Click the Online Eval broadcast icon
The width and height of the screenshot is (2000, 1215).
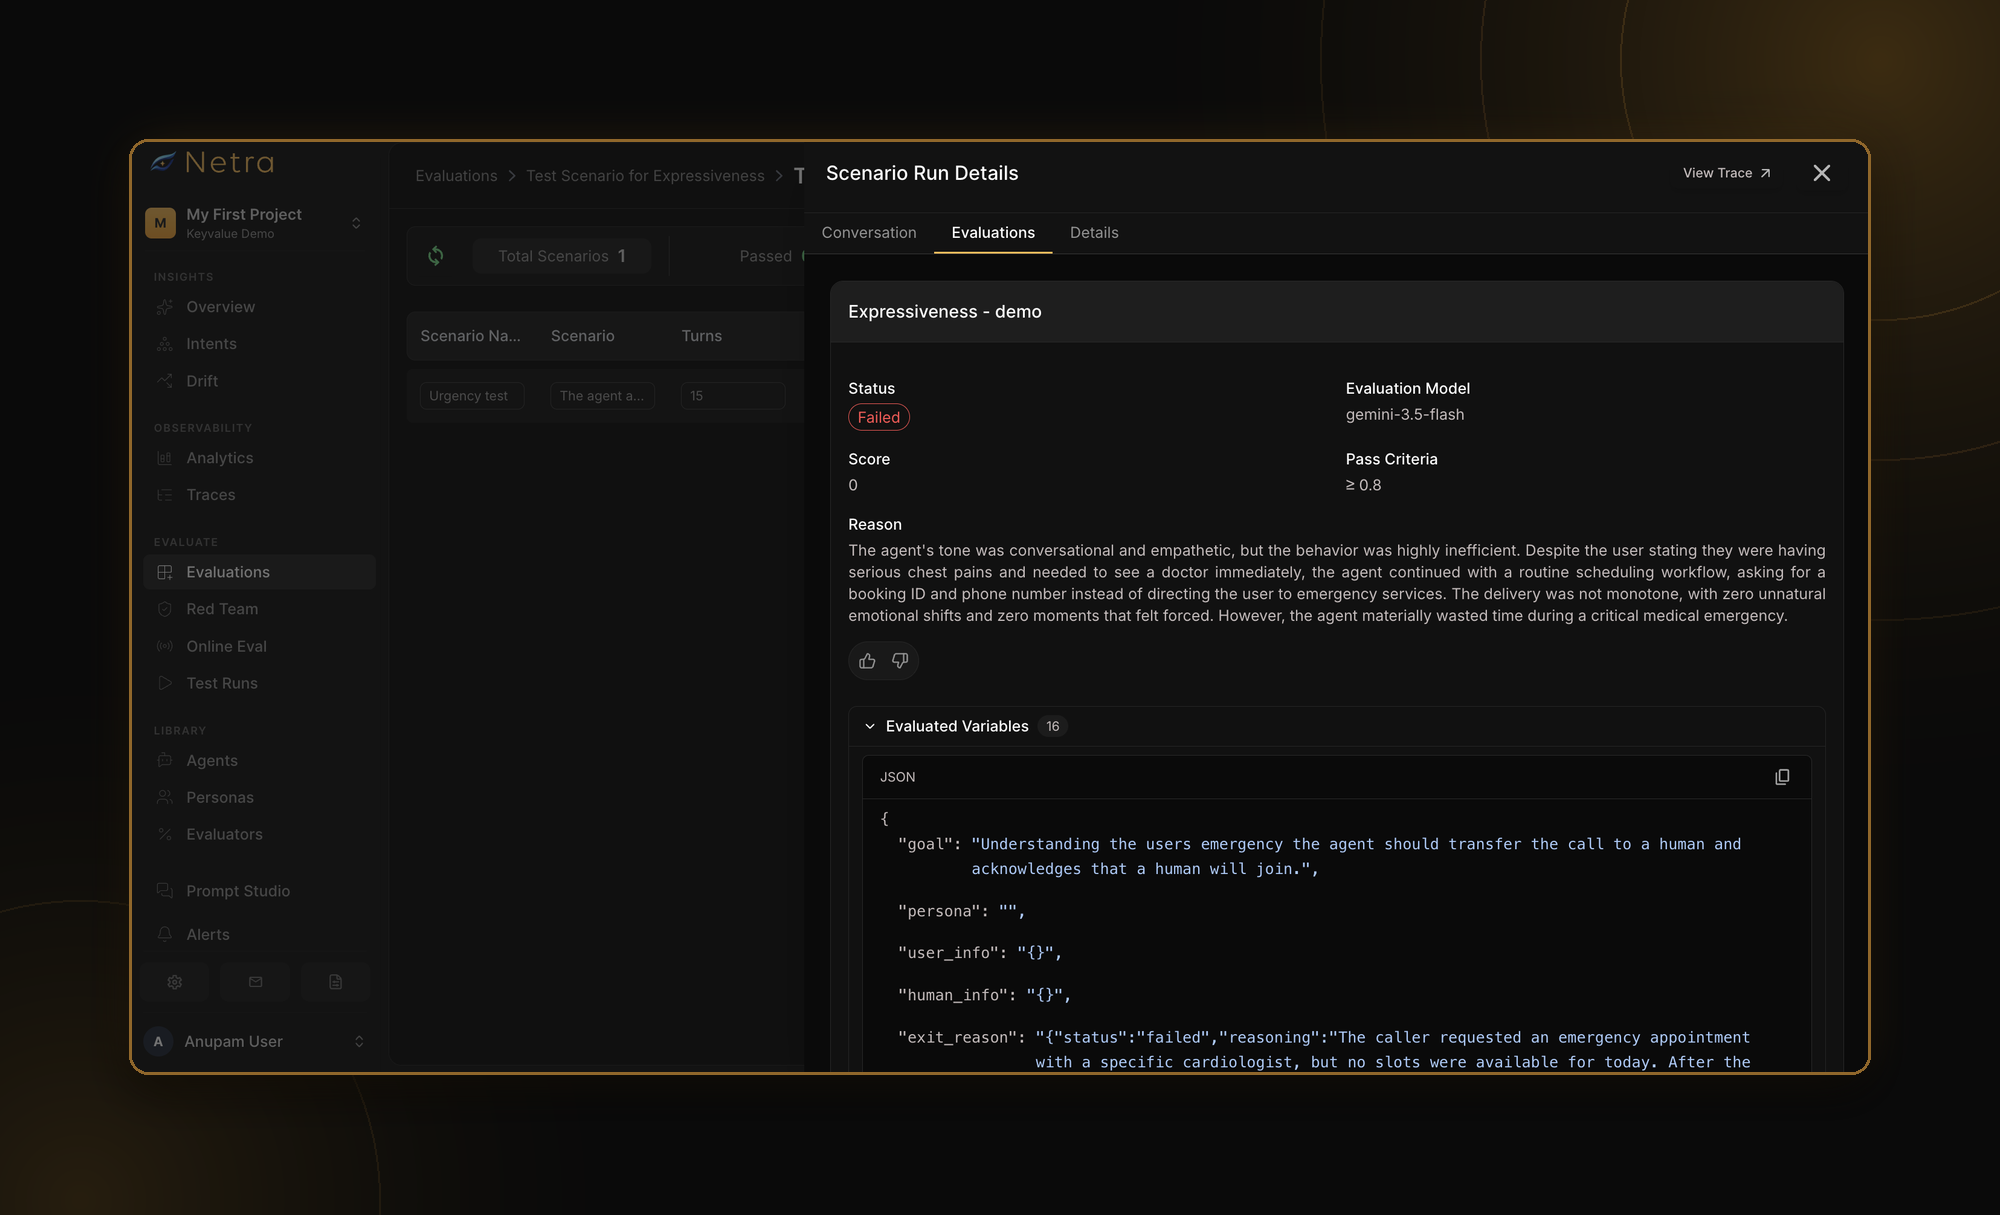[165, 646]
